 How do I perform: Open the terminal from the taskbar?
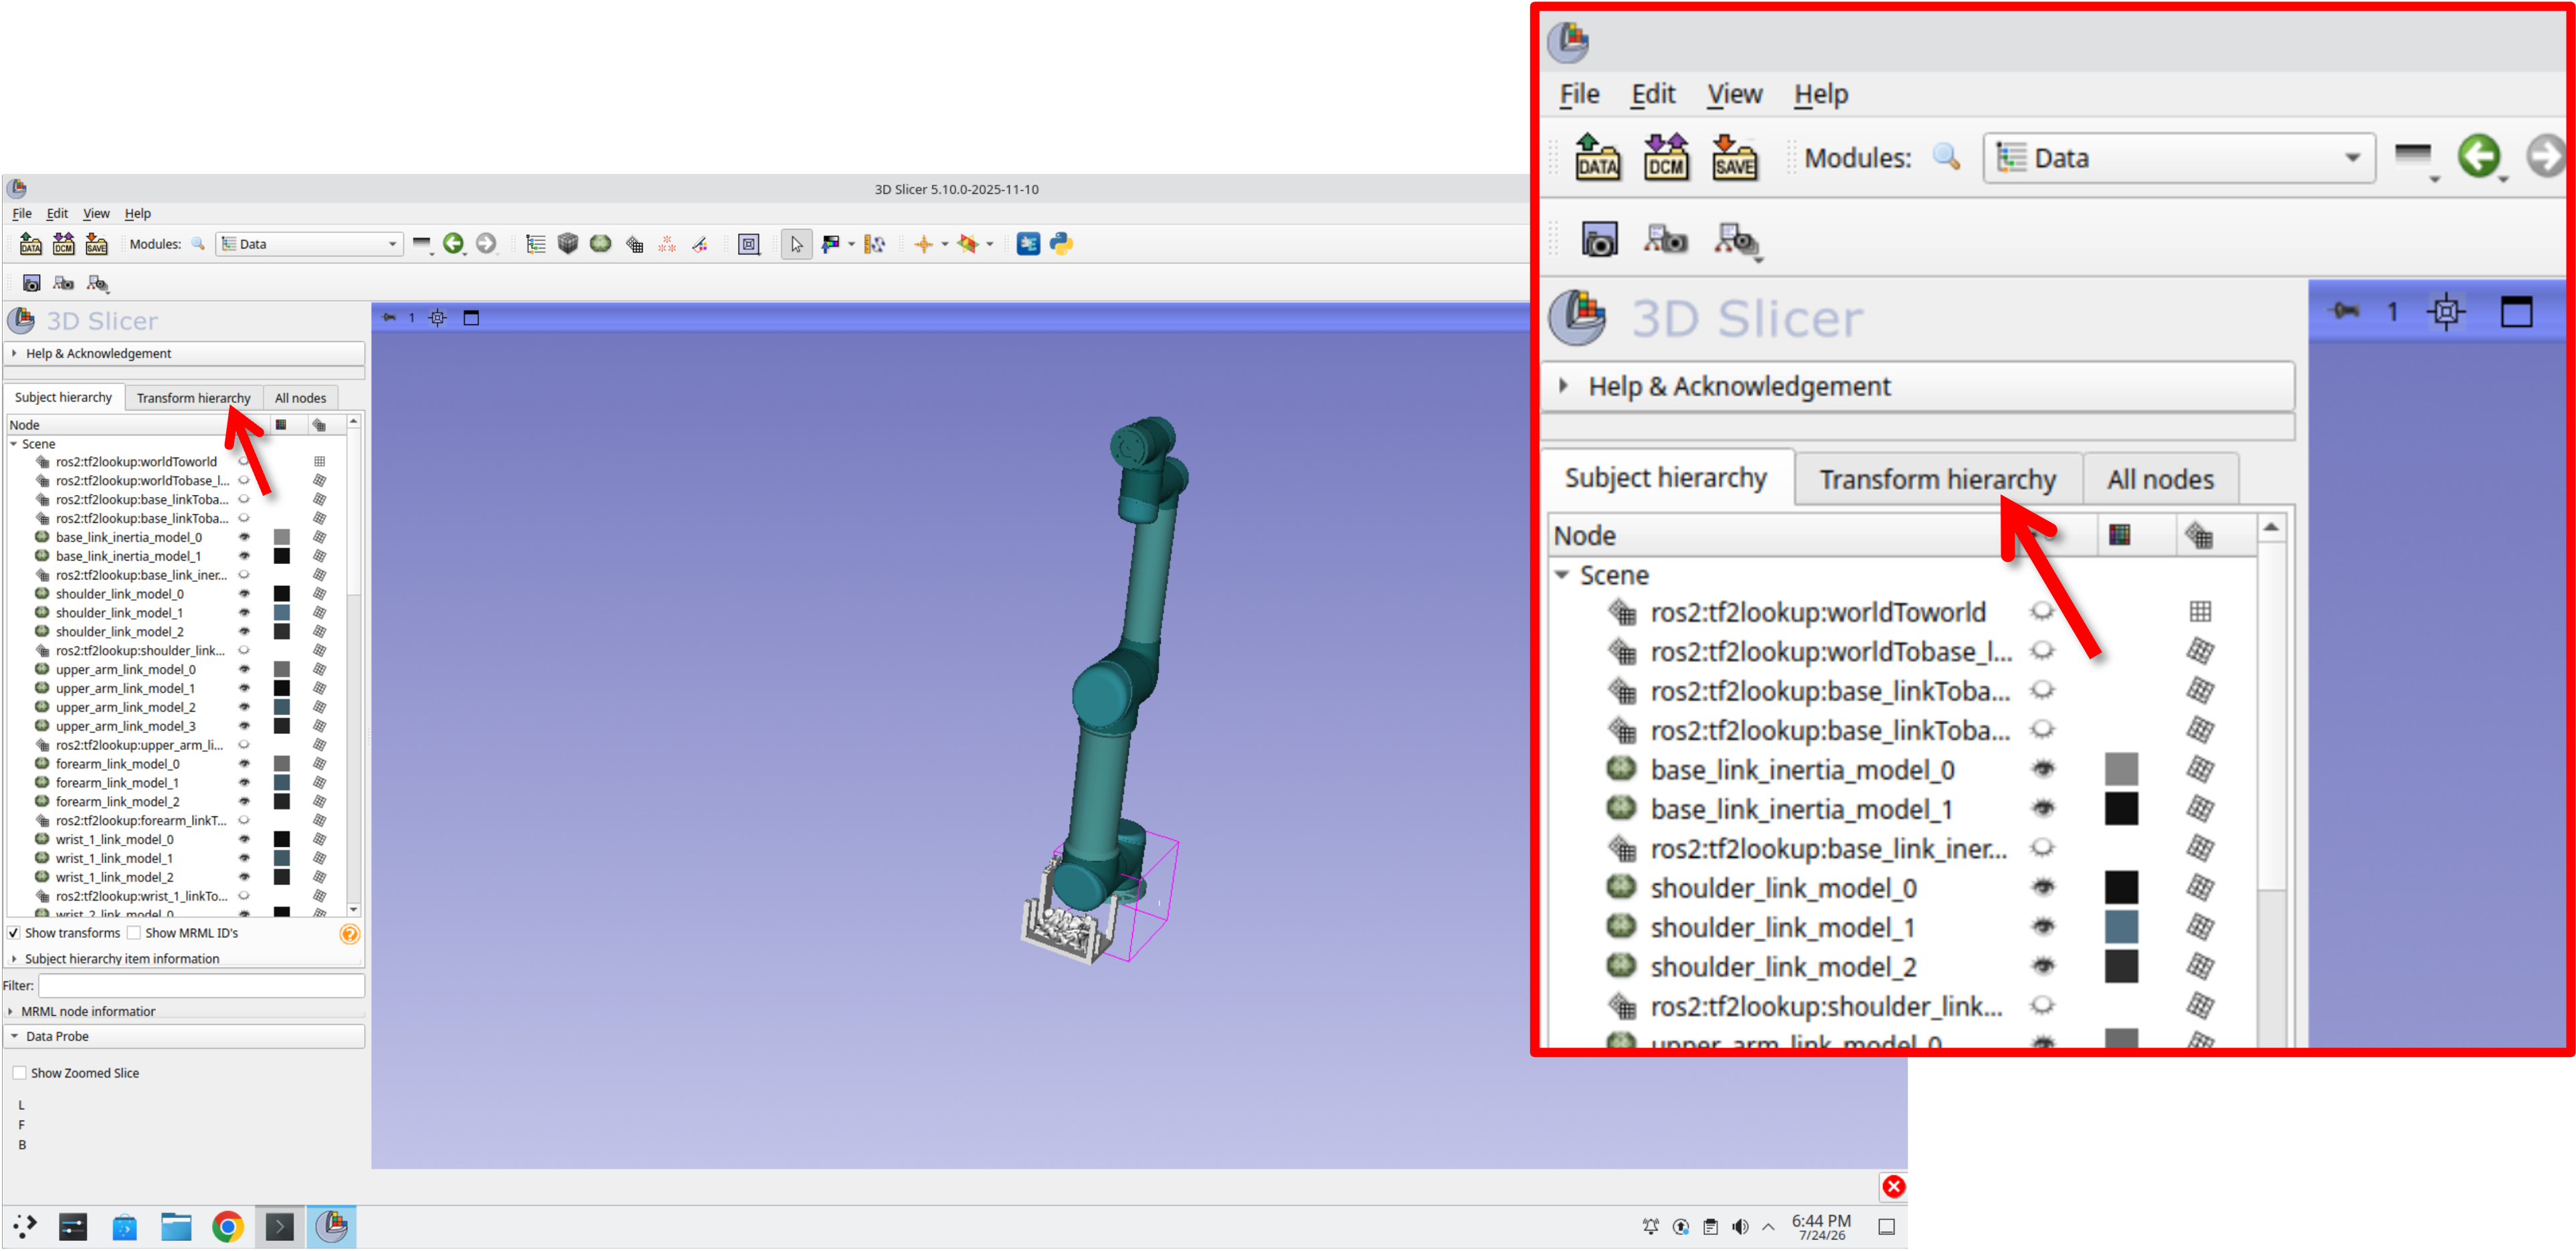pos(280,1227)
